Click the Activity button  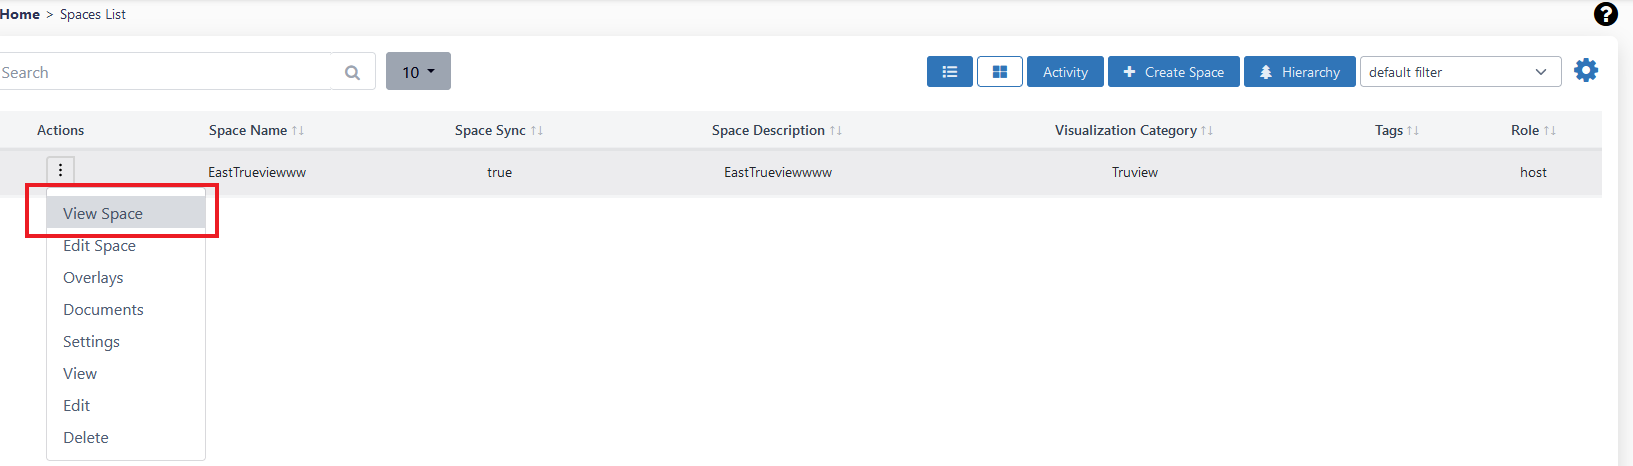(x=1065, y=72)
